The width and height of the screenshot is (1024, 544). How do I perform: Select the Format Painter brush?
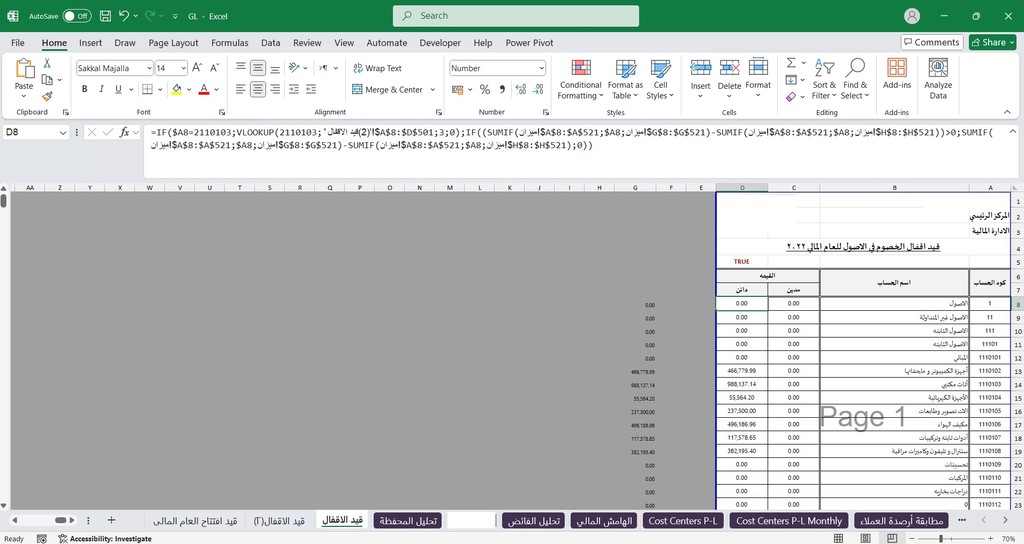point(47,96)
